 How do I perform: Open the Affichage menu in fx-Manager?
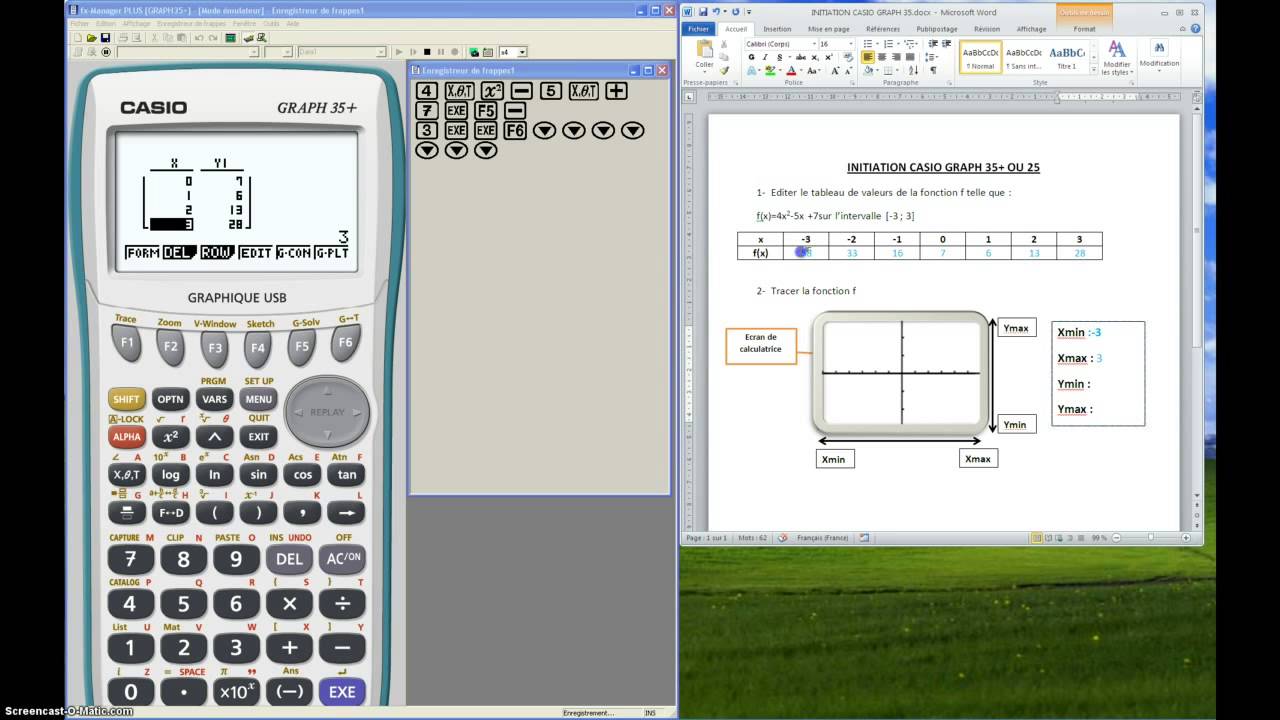pos(137,23)
